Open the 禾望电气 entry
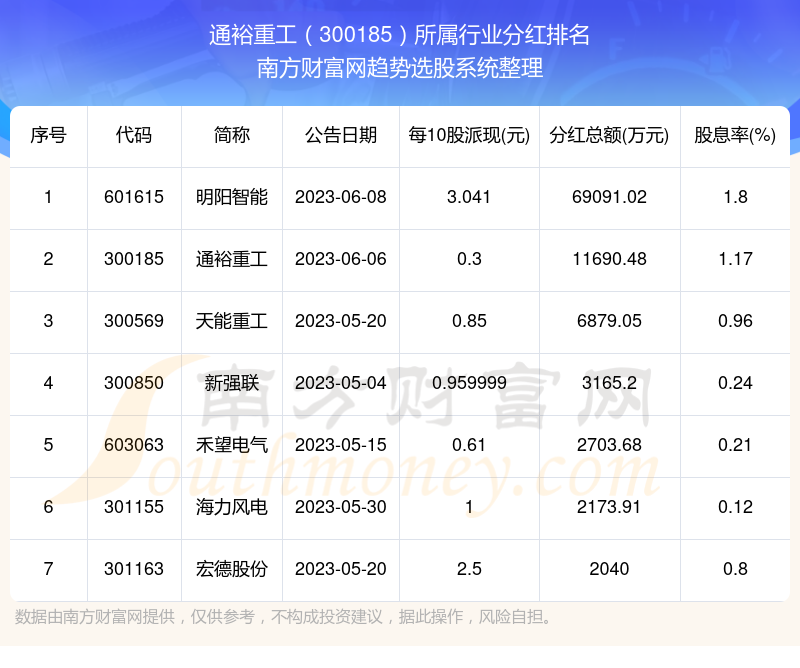 232,446
